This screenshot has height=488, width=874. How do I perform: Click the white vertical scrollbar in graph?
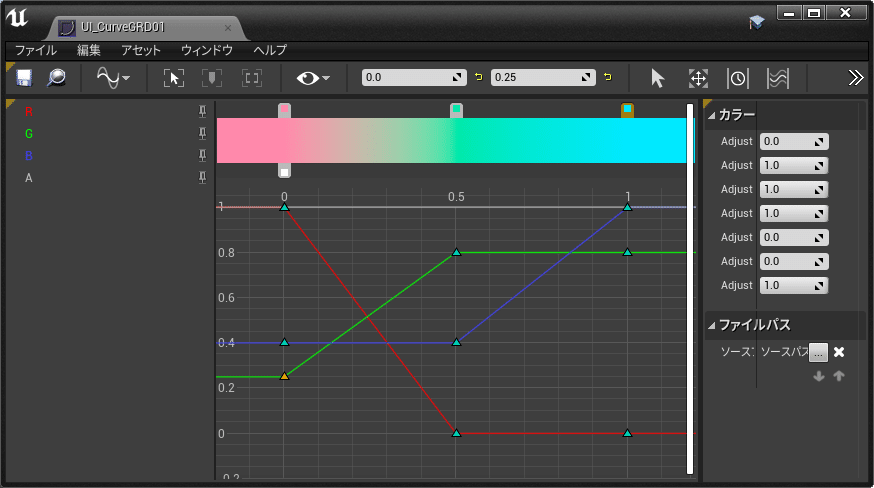coord(690,288)
